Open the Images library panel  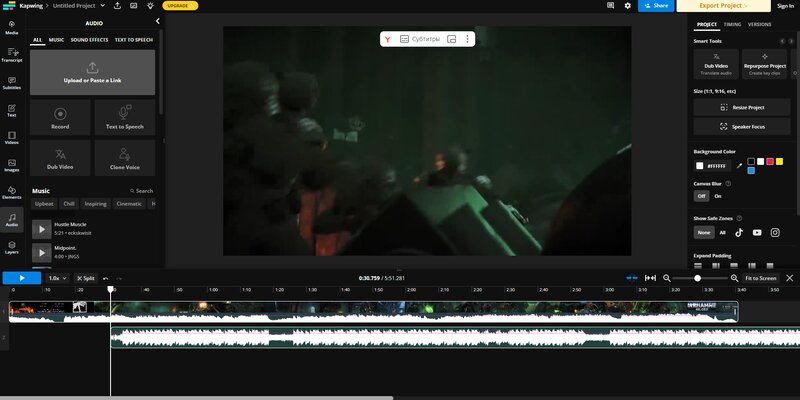click(12, 165)
